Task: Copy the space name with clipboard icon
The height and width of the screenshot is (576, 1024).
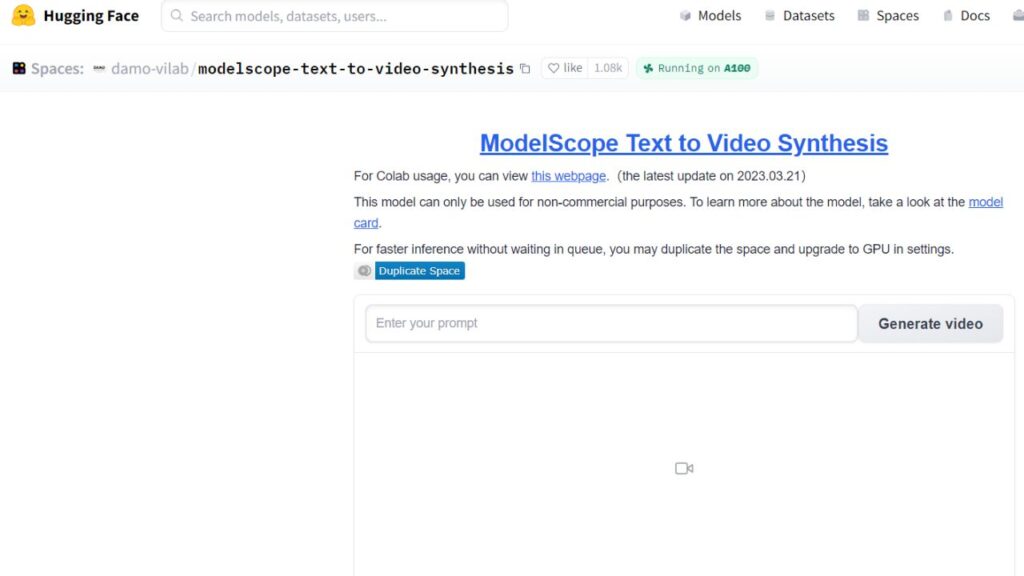Action: click(525, 69)
